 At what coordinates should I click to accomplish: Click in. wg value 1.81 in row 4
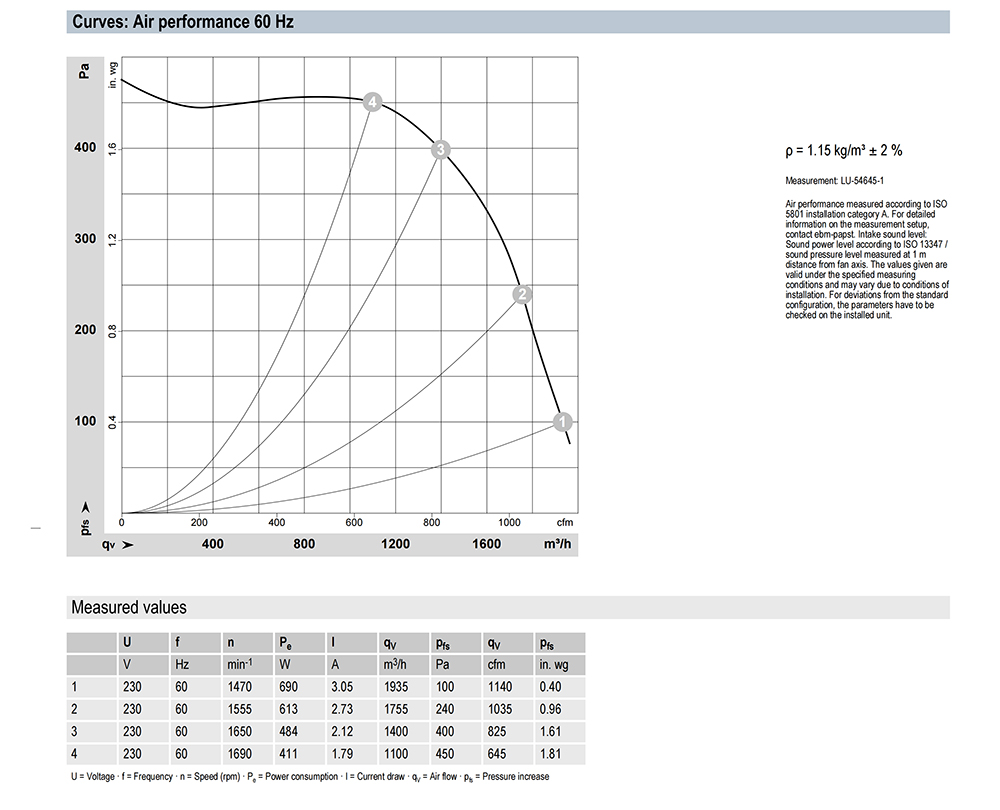coord(550,754)
